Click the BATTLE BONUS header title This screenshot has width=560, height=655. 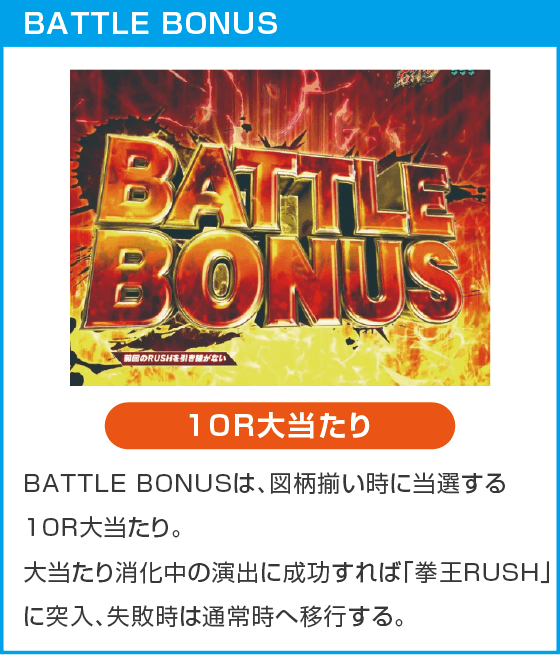tap(151, 23)
